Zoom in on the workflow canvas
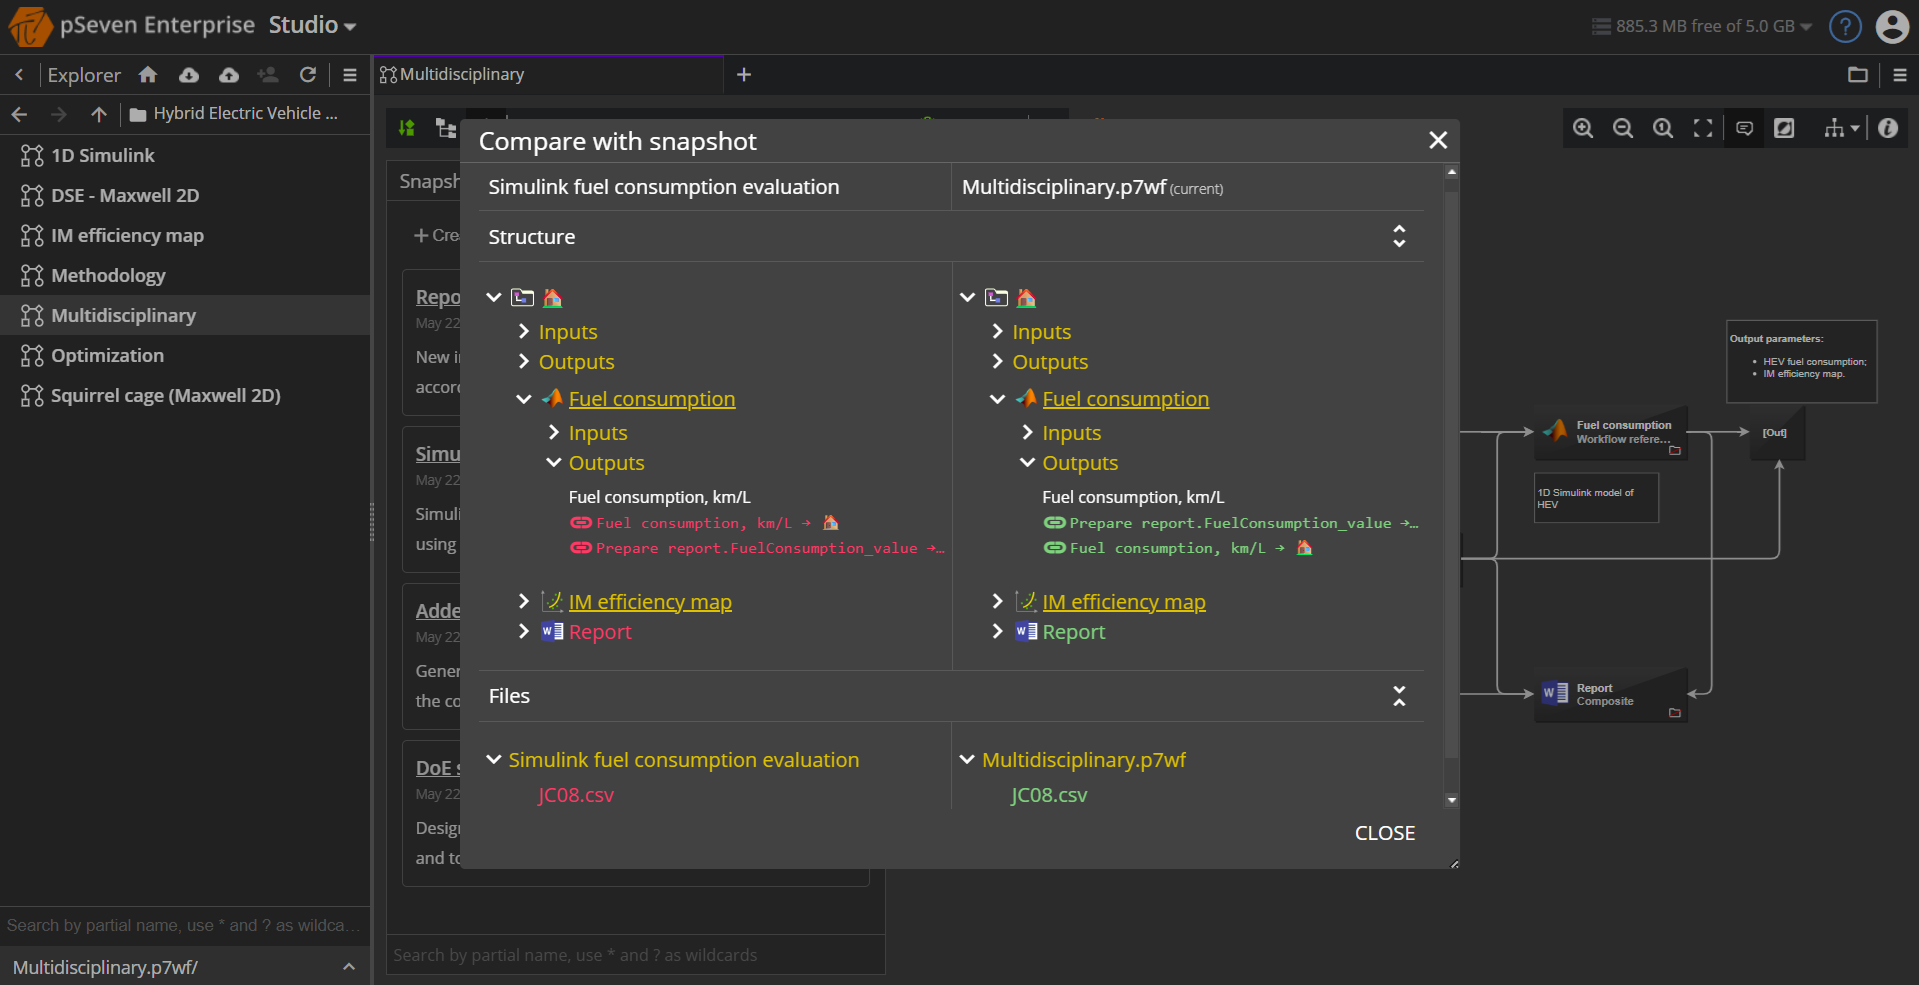 click(1583, 128)
